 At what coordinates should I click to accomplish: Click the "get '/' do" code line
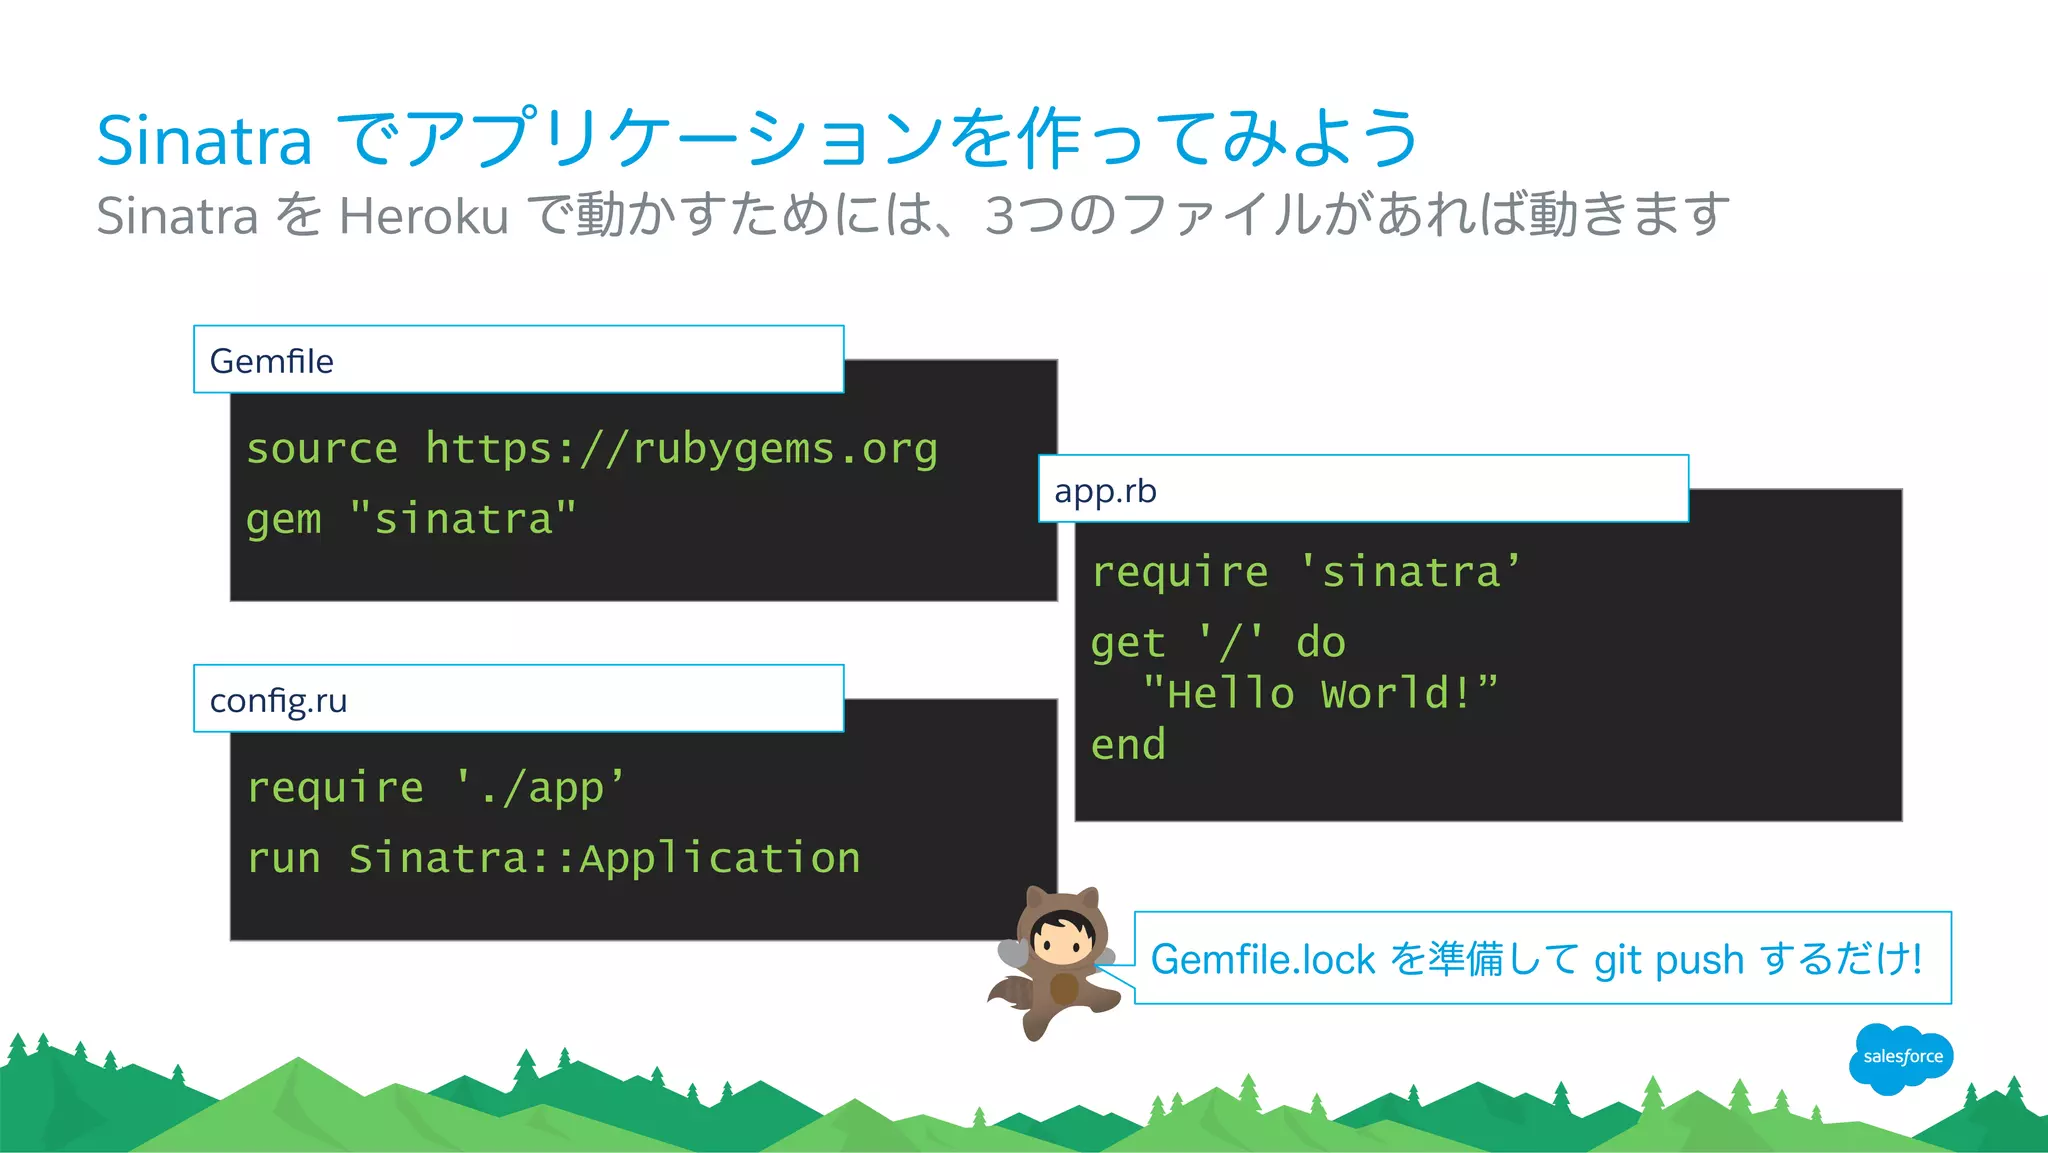point(1218,642)
